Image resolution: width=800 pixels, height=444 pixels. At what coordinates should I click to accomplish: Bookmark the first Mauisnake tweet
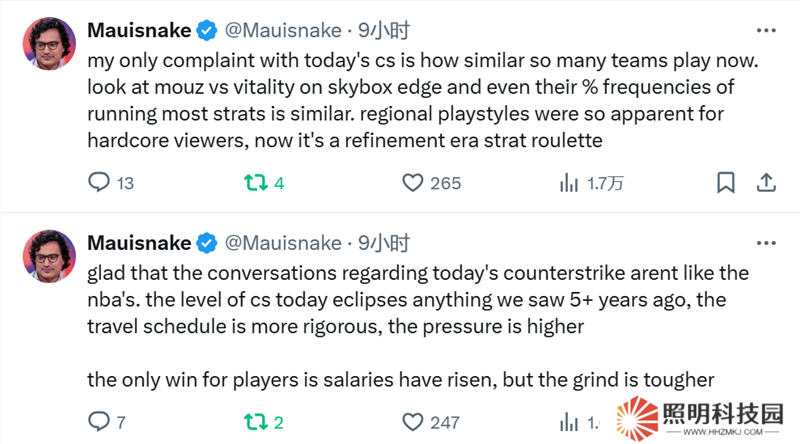point(726,183)
